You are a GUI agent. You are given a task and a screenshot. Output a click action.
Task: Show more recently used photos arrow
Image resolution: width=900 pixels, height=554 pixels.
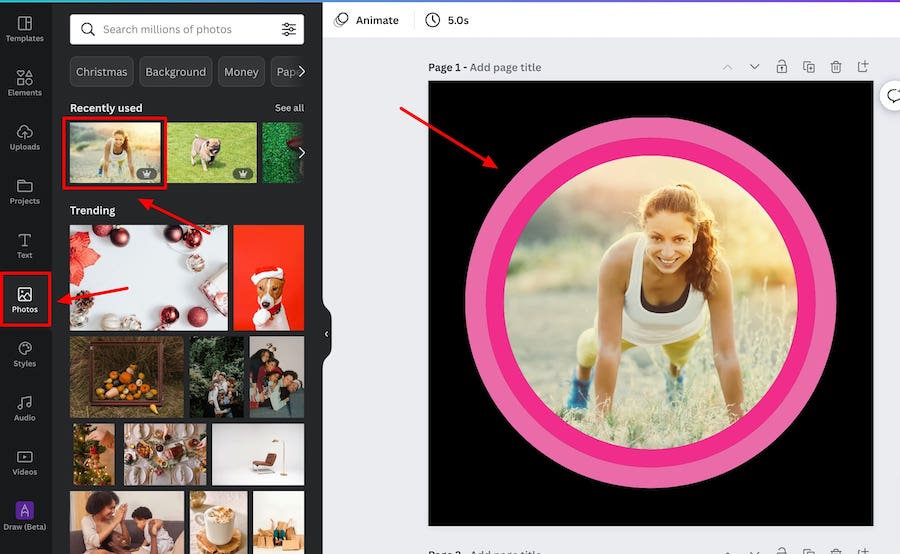tap(301, 153)
